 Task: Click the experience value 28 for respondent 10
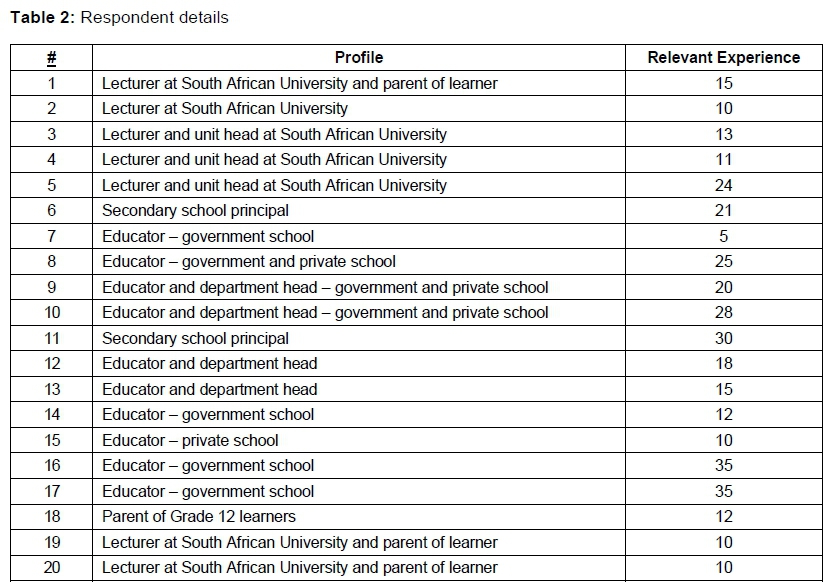pos(723,312)
